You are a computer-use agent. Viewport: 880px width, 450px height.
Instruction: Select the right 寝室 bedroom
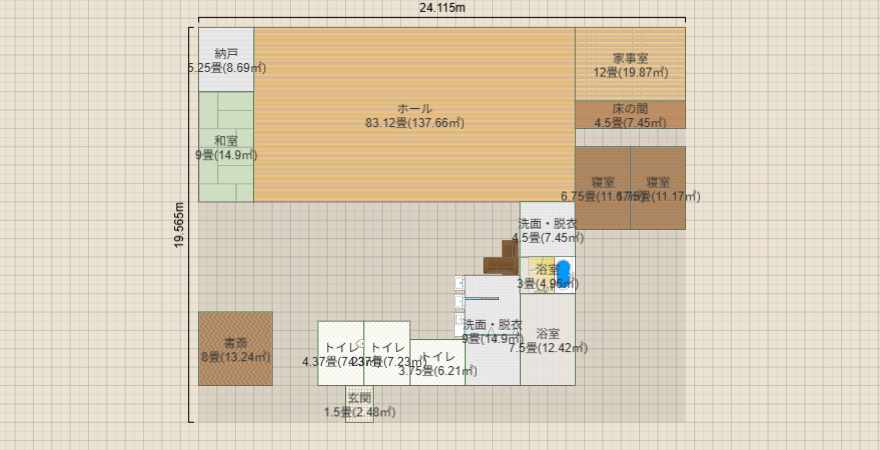658,188
